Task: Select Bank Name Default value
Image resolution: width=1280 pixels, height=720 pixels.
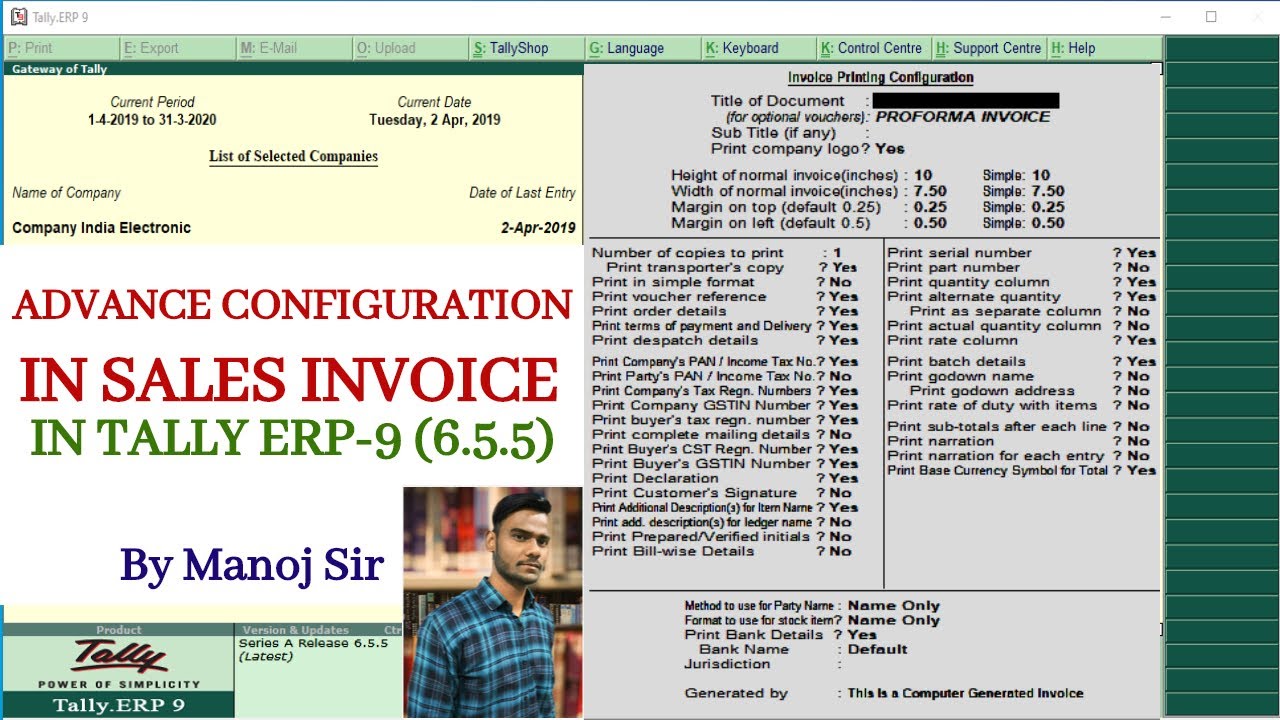Action: coord(878,649)
